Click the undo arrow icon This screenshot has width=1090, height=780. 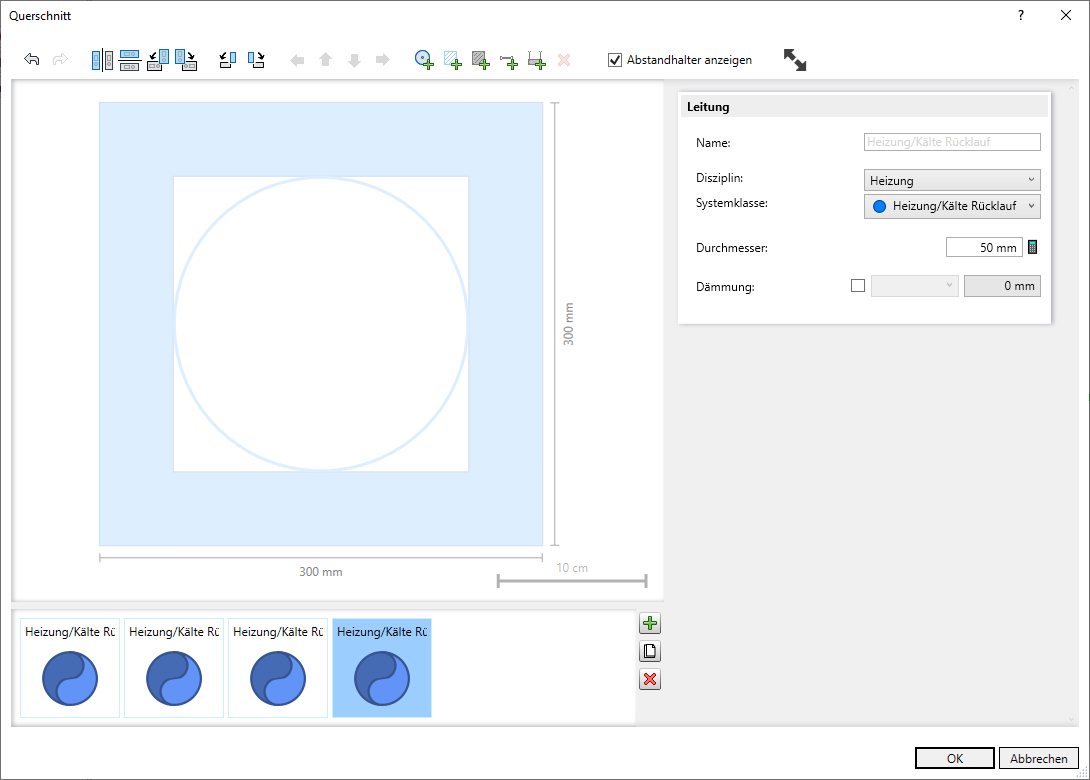[31, 60]
